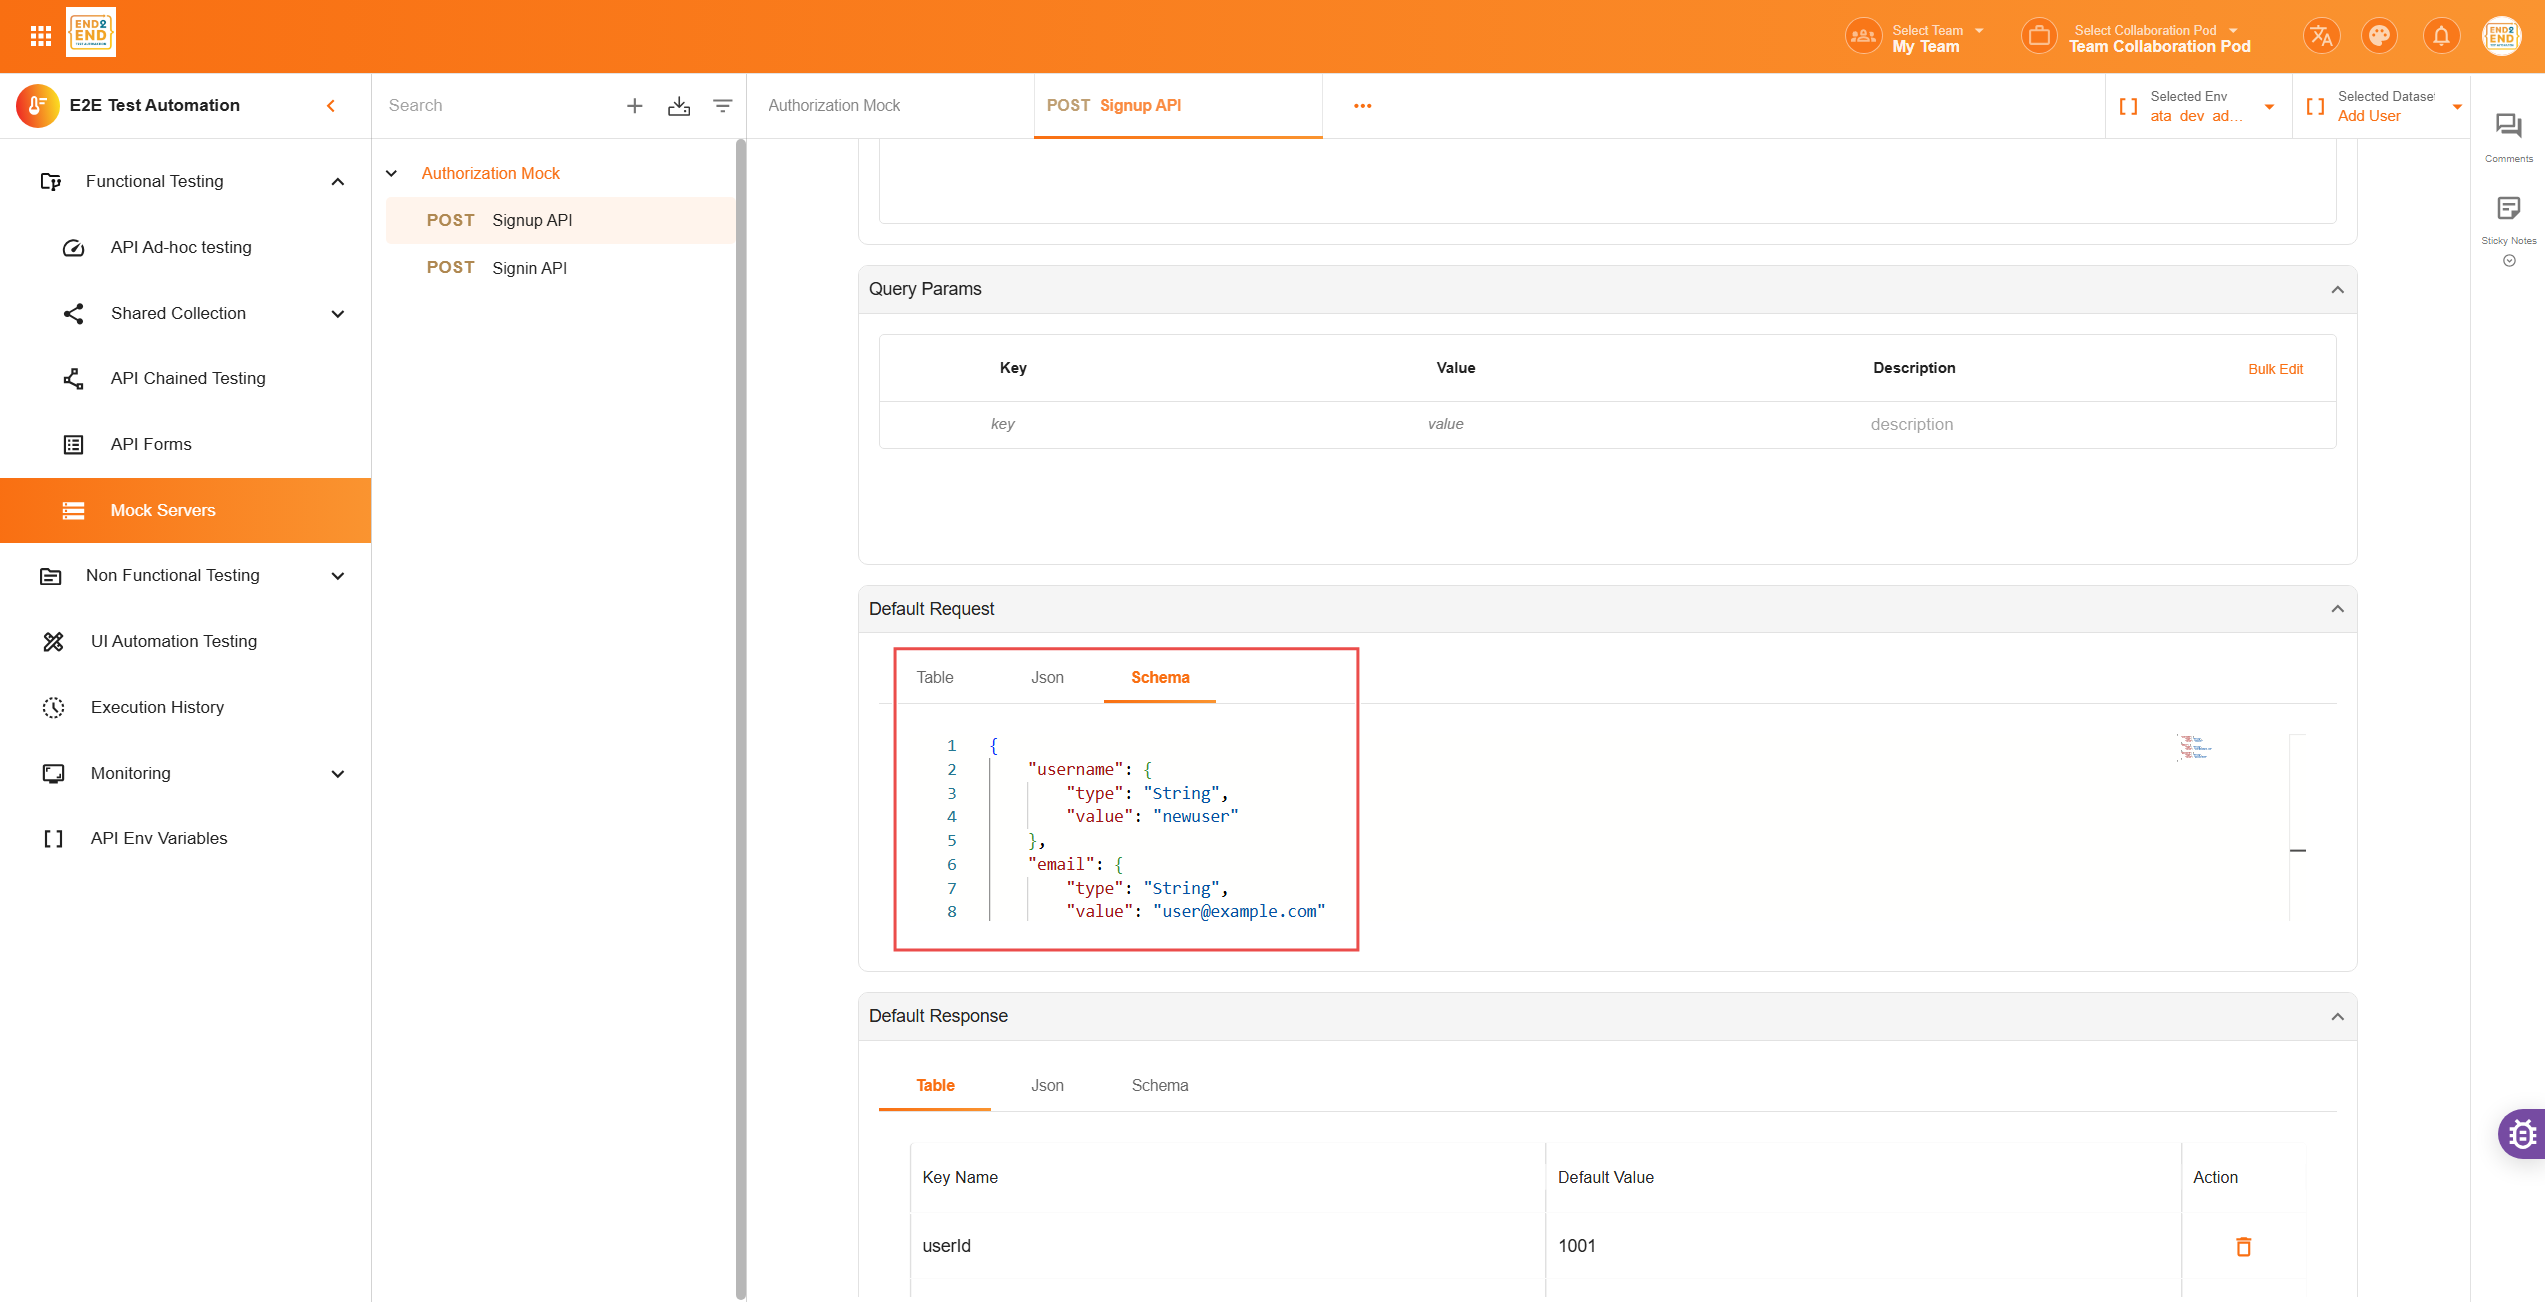Screen dimensions: 2545x1302
Task: Select Signin API in the tree
Action: click(x=529, y=268)
